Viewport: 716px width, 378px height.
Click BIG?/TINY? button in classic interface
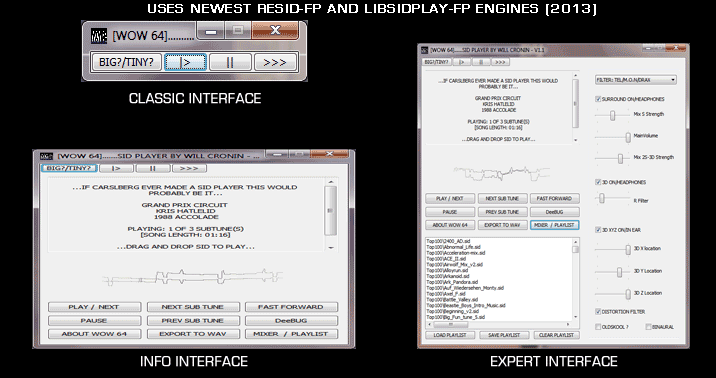click(x=126, y=62)
